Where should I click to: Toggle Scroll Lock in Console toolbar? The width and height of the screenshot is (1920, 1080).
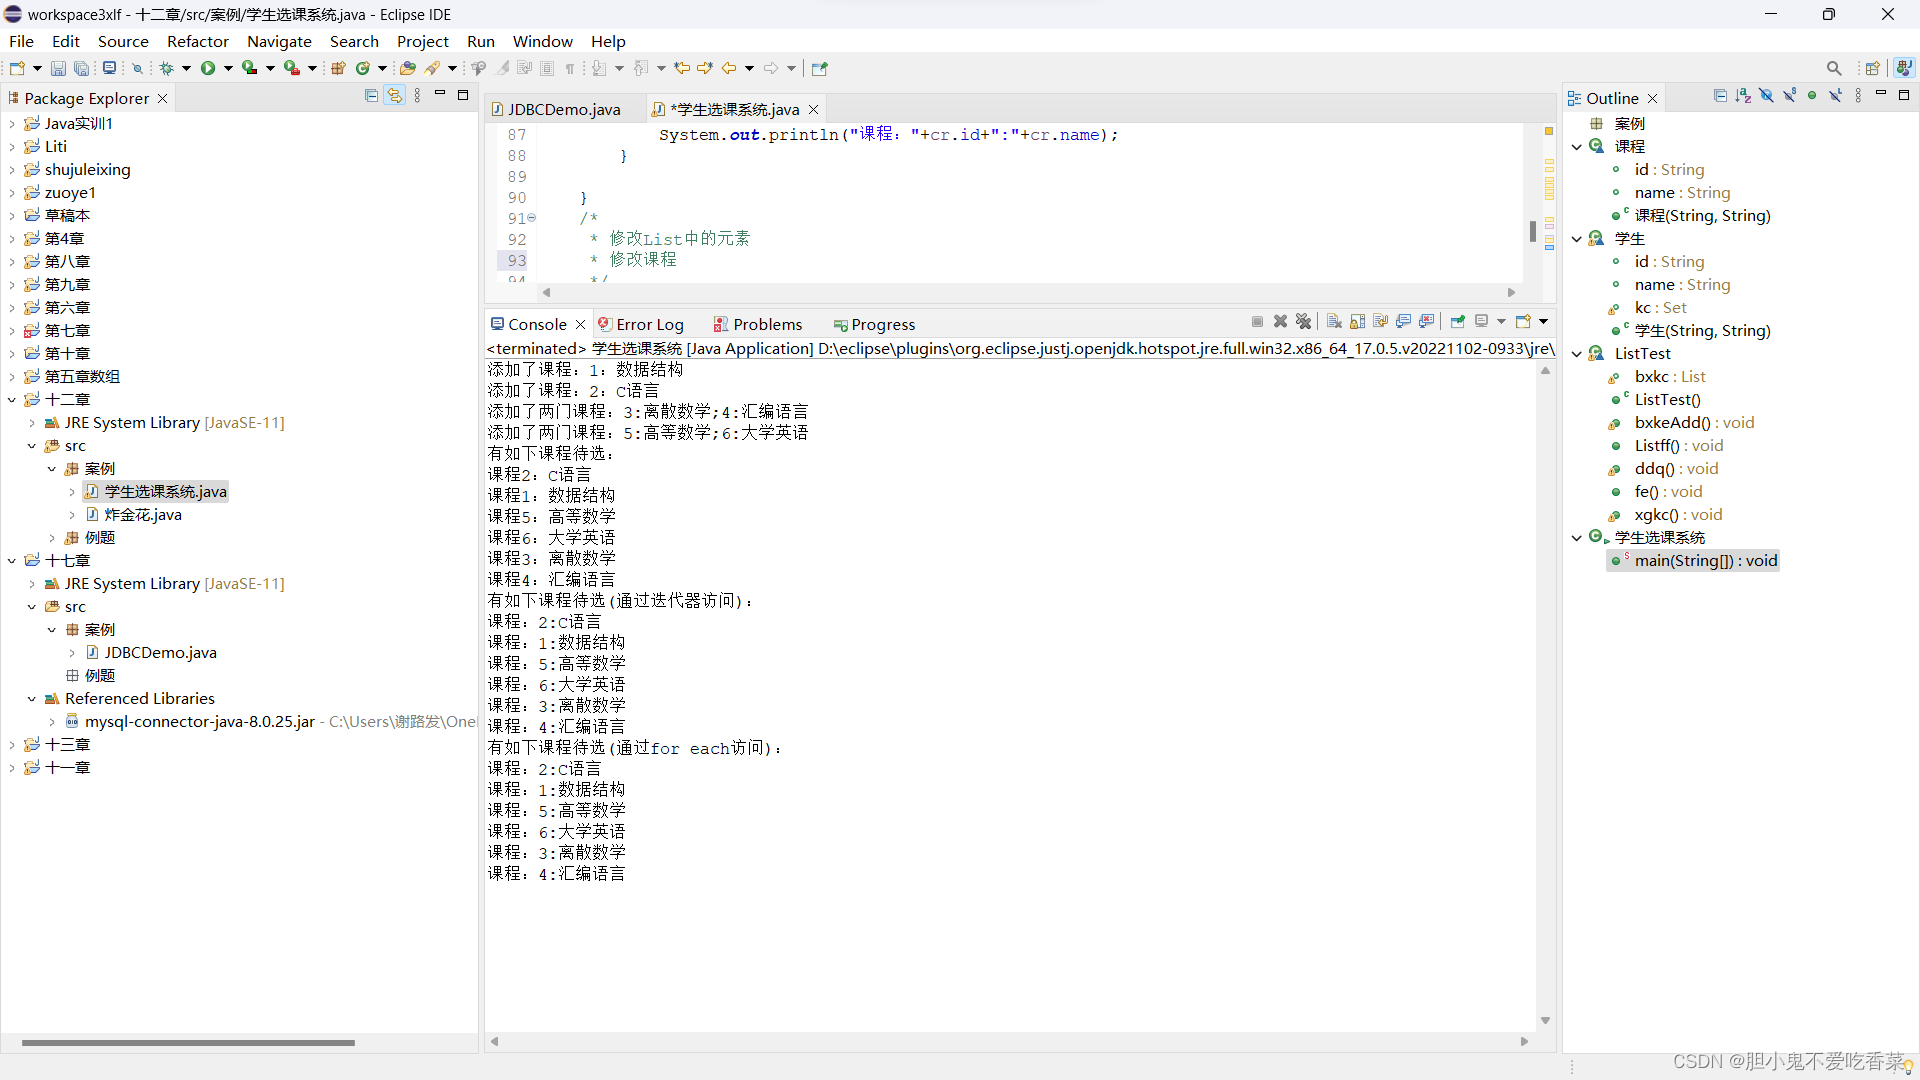[1358, 322]
